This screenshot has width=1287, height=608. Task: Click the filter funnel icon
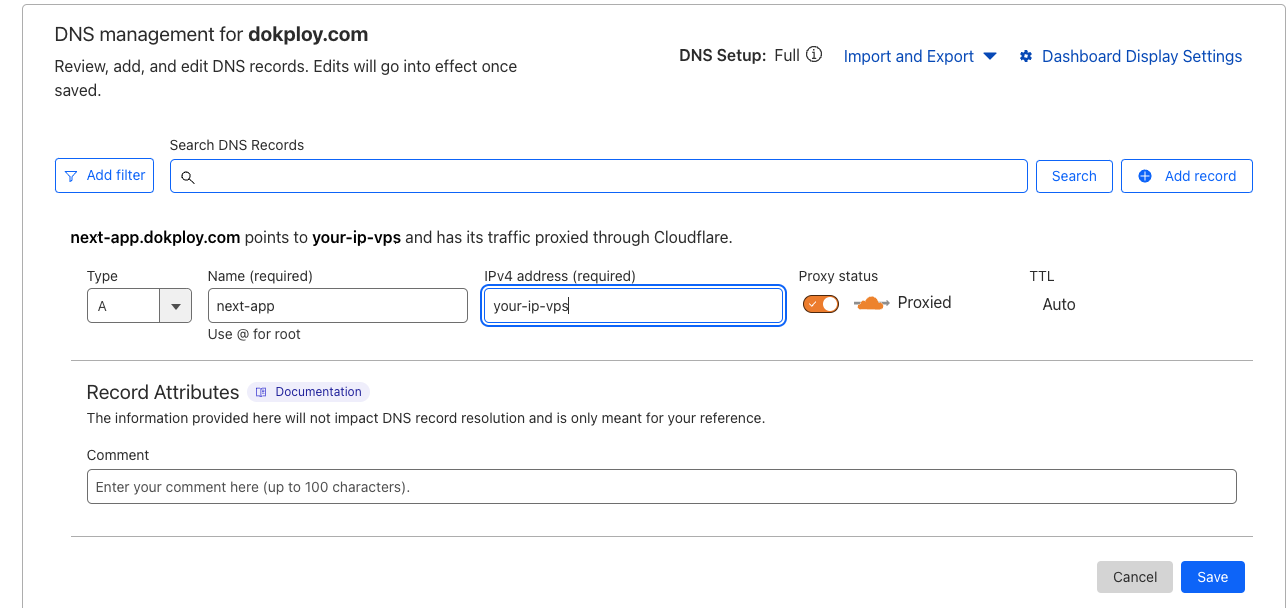(x=71, y=176)
